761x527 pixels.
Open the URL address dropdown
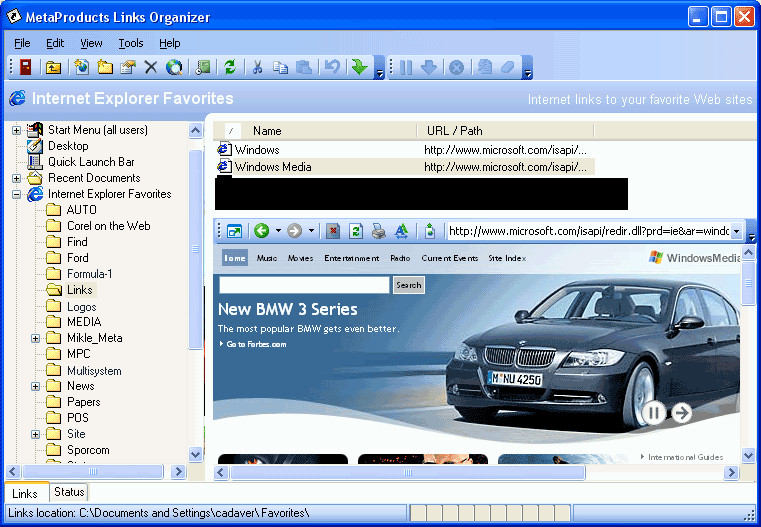pyautogui.click(x=737, y=231)
